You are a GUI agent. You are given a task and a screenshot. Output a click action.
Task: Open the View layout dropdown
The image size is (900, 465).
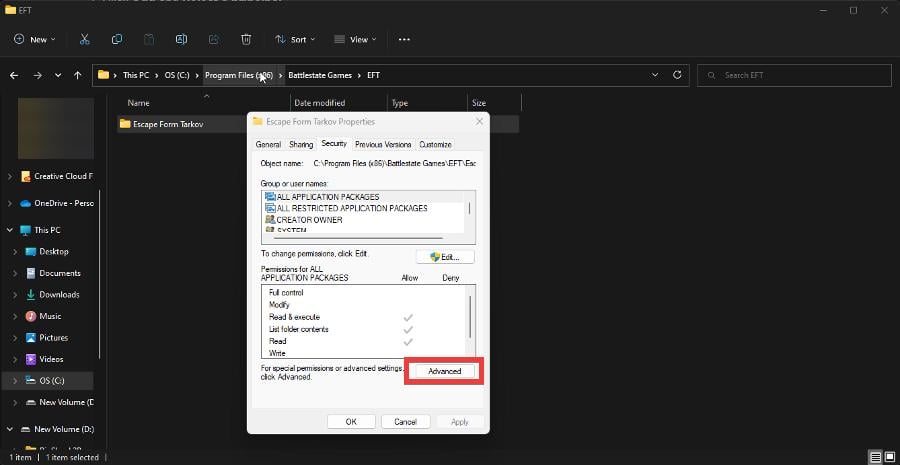(355, 40)
